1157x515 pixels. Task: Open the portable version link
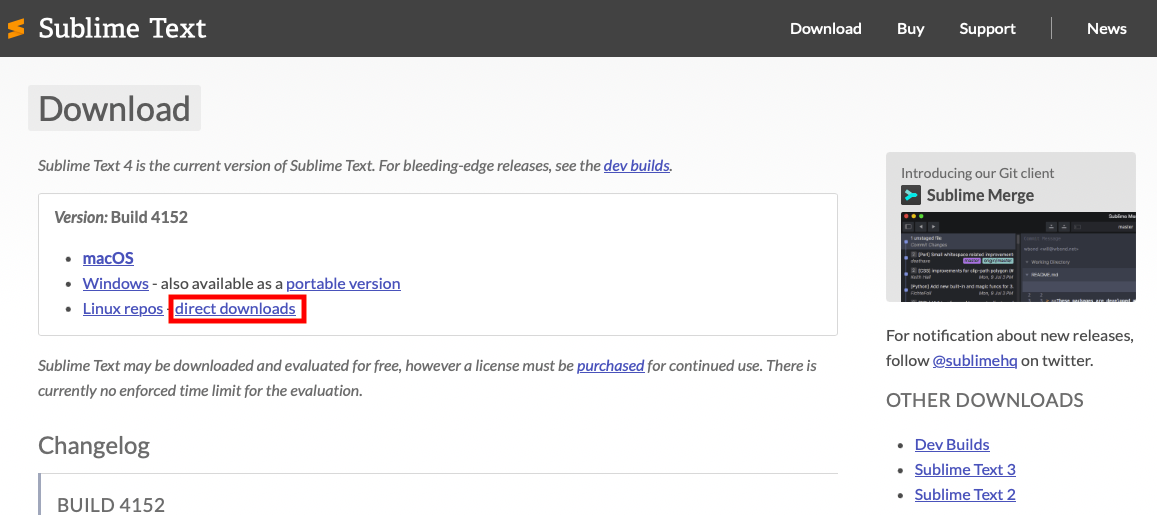tap(343, 283)
